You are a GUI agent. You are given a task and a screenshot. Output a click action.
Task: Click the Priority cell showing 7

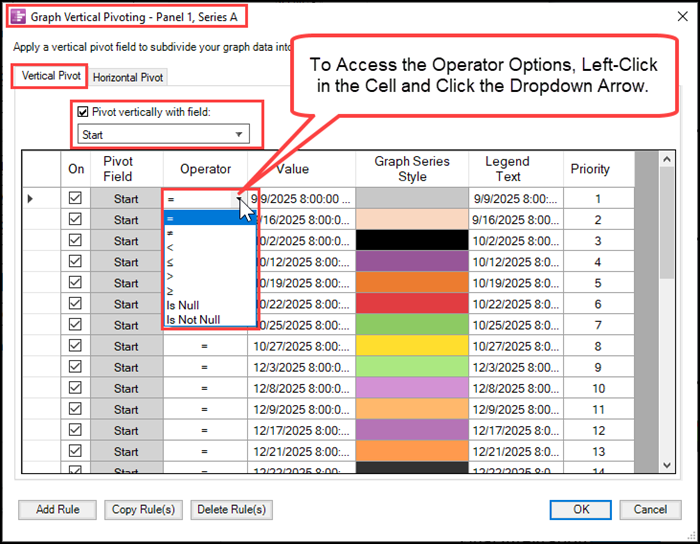tap(599, 325)
